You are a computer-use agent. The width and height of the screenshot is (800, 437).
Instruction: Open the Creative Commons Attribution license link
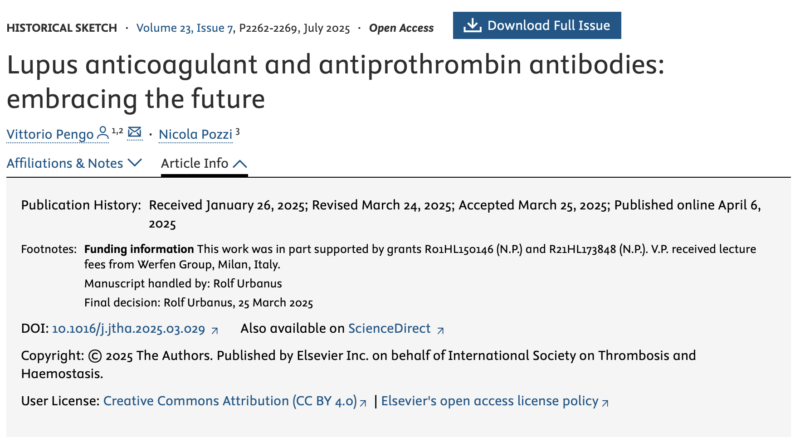[229, 401]
